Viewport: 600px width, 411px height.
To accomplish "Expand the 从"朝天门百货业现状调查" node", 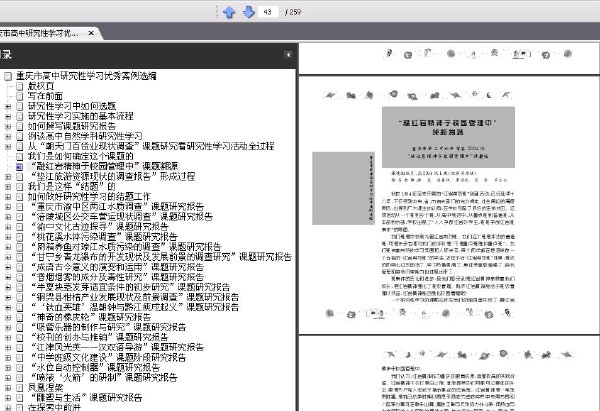I will 8,146.
